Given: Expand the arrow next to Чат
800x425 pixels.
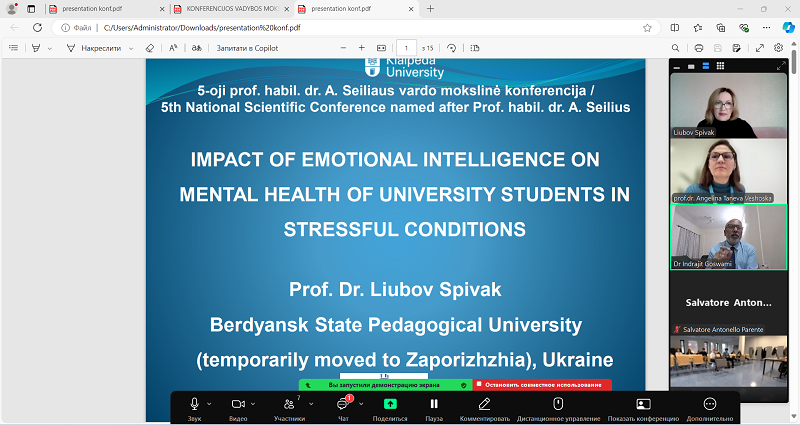Looking at the screenshot, I should click(x=361, y=404).
